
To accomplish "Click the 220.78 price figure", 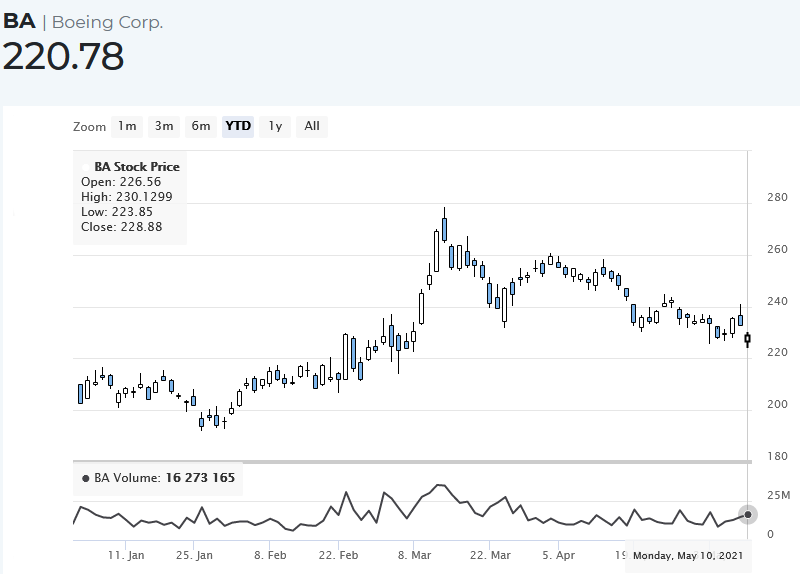I will (63, 57).
